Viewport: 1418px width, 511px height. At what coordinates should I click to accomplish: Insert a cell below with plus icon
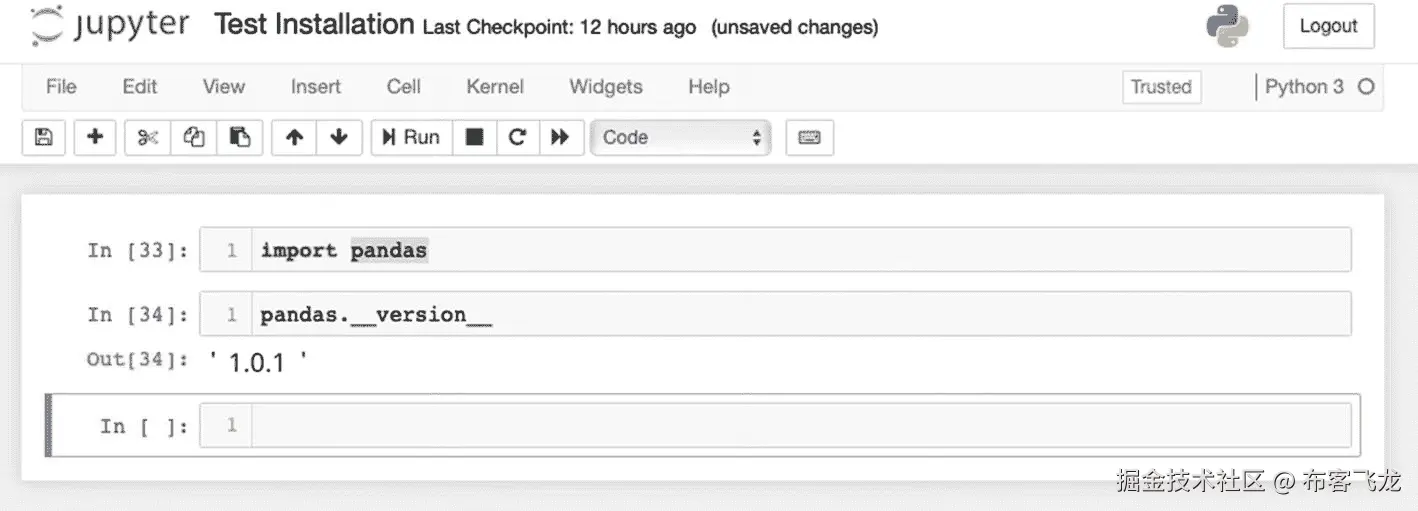pos(95,138)
